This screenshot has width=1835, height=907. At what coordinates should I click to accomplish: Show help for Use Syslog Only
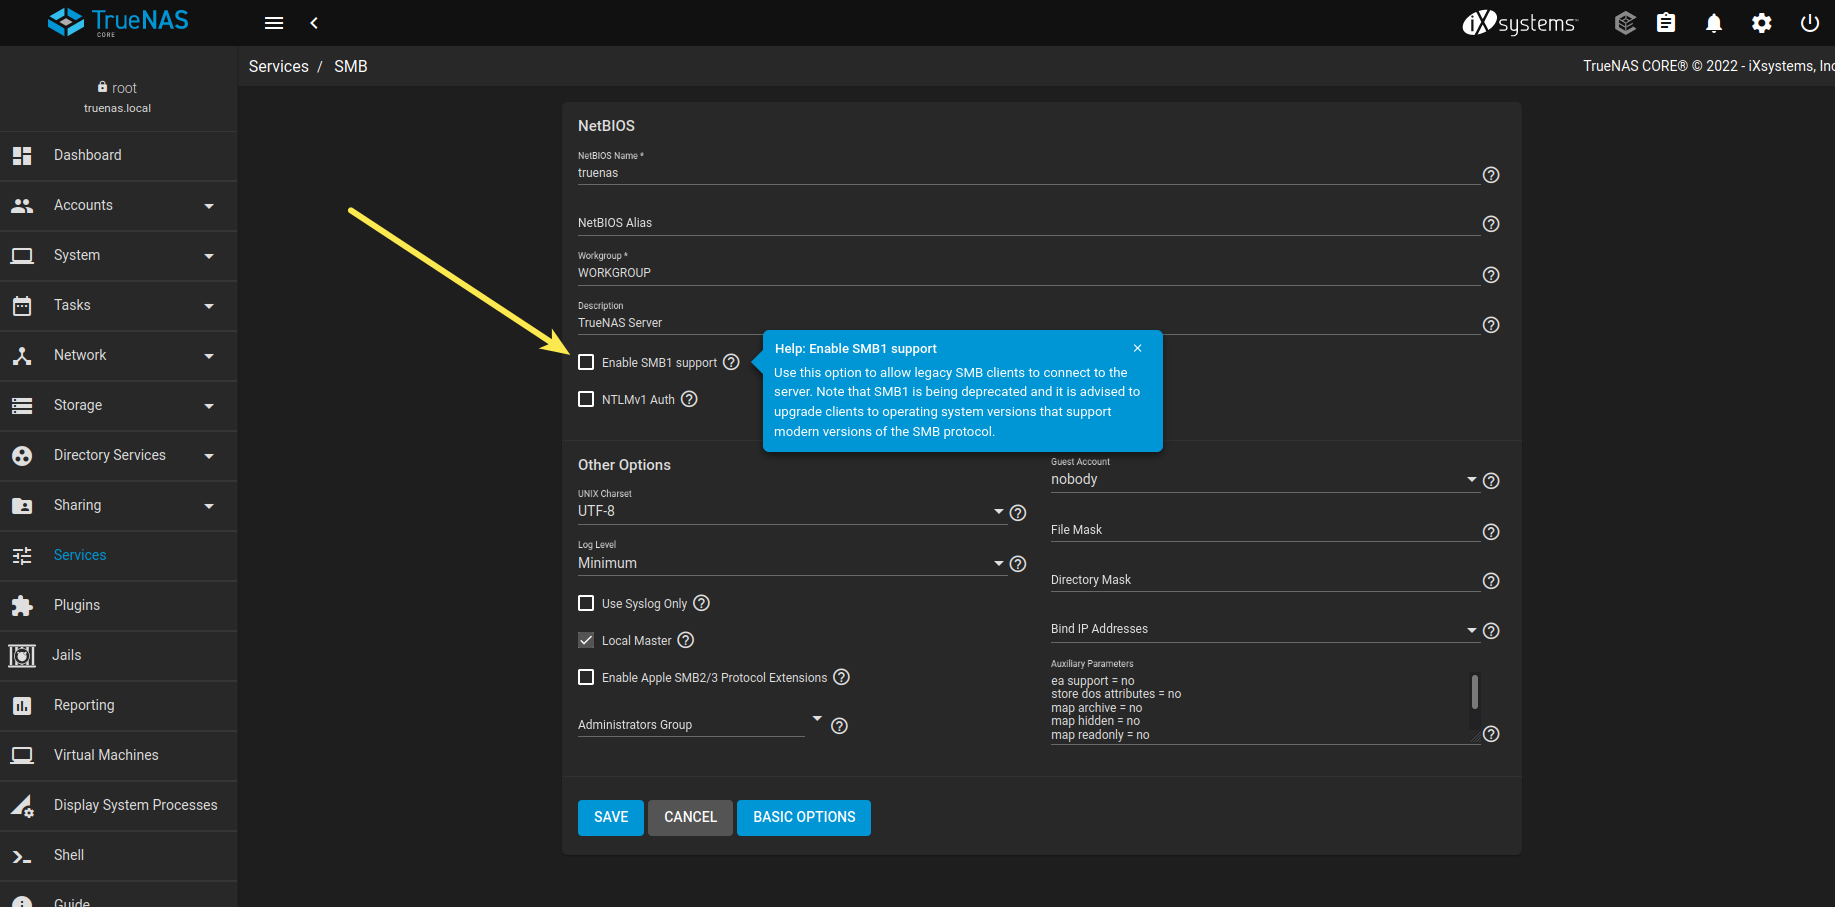coord(702,603)
